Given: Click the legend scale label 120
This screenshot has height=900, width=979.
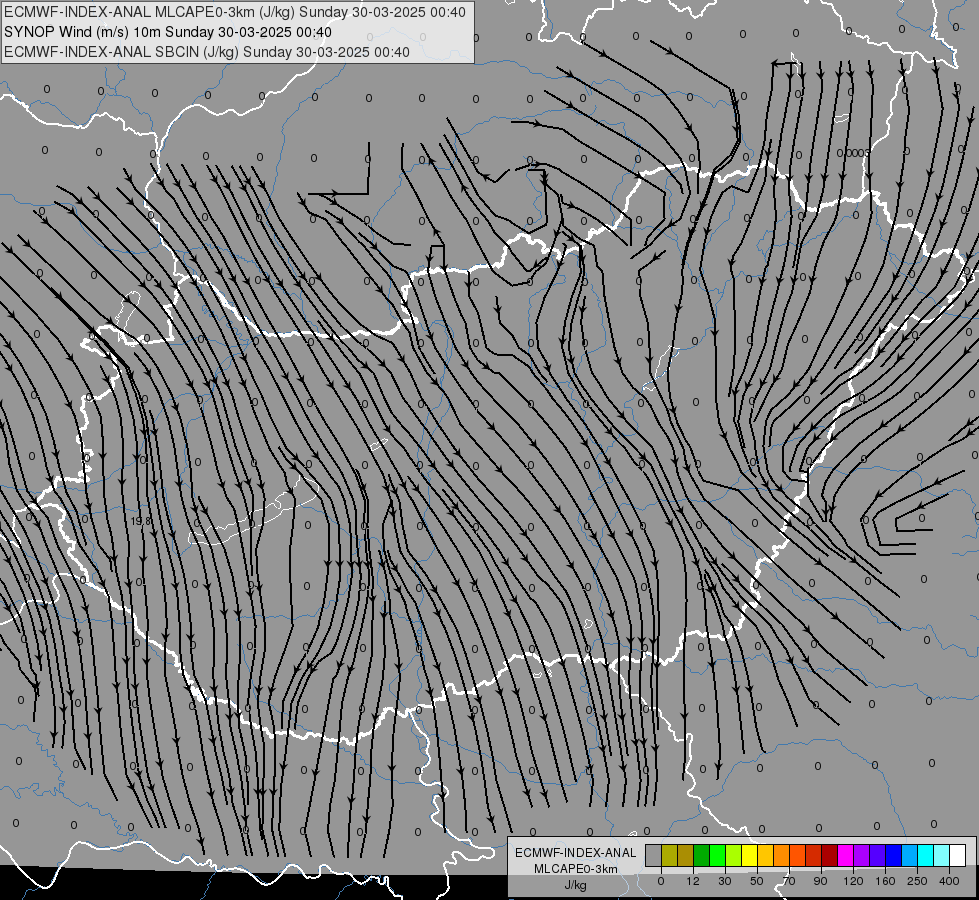Looking at the screenshot, I should point(853,881).
